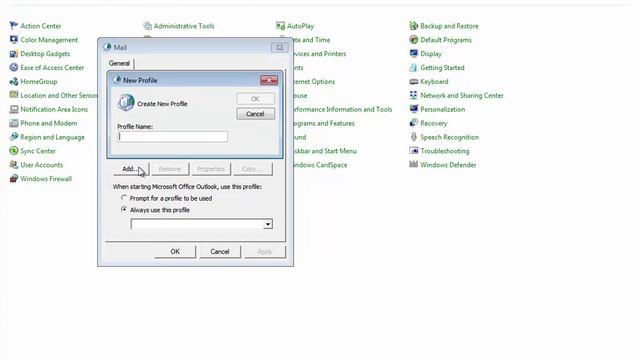Click Cancel at bottom of Mail dialog
This screenshot has width=640, height=360.
(x=220, y=251)
